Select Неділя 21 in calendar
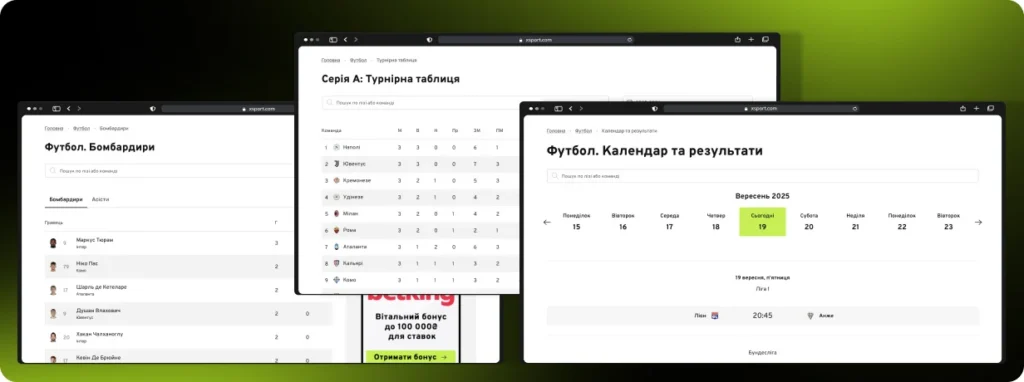 click(x=856, y=221)
